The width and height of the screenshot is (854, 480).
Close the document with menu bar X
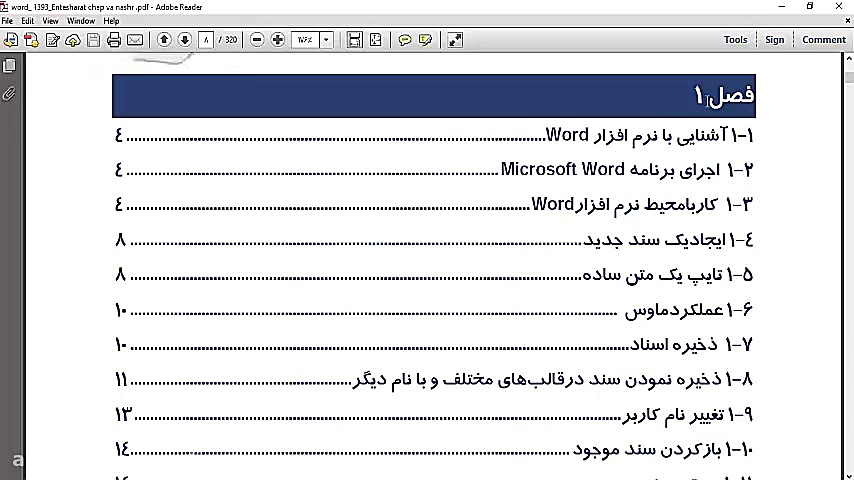point(847,21)
